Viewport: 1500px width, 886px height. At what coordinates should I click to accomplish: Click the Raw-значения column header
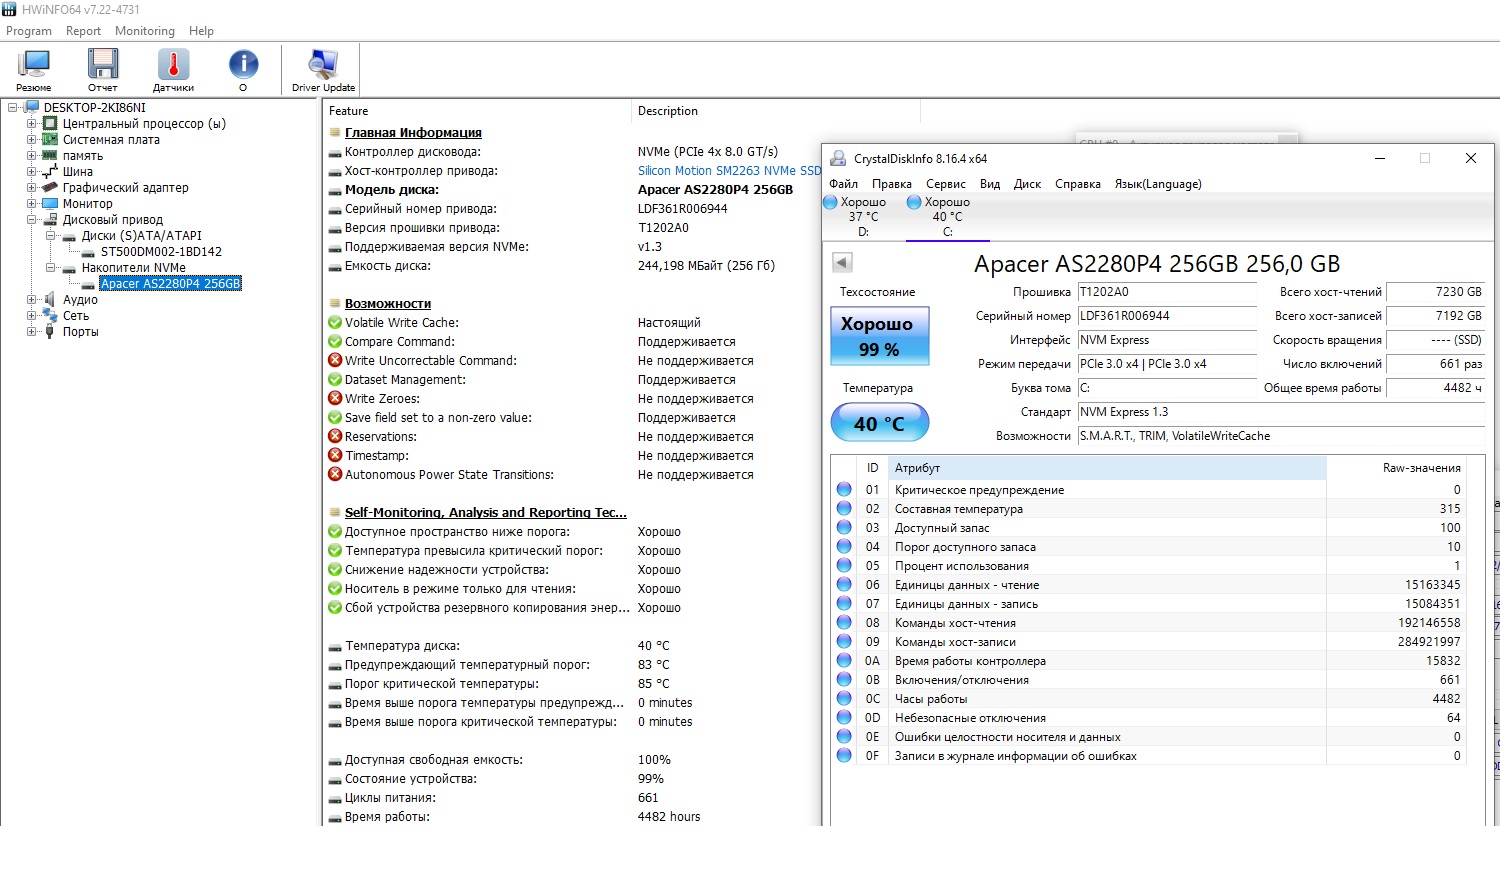click(1396, 468)
